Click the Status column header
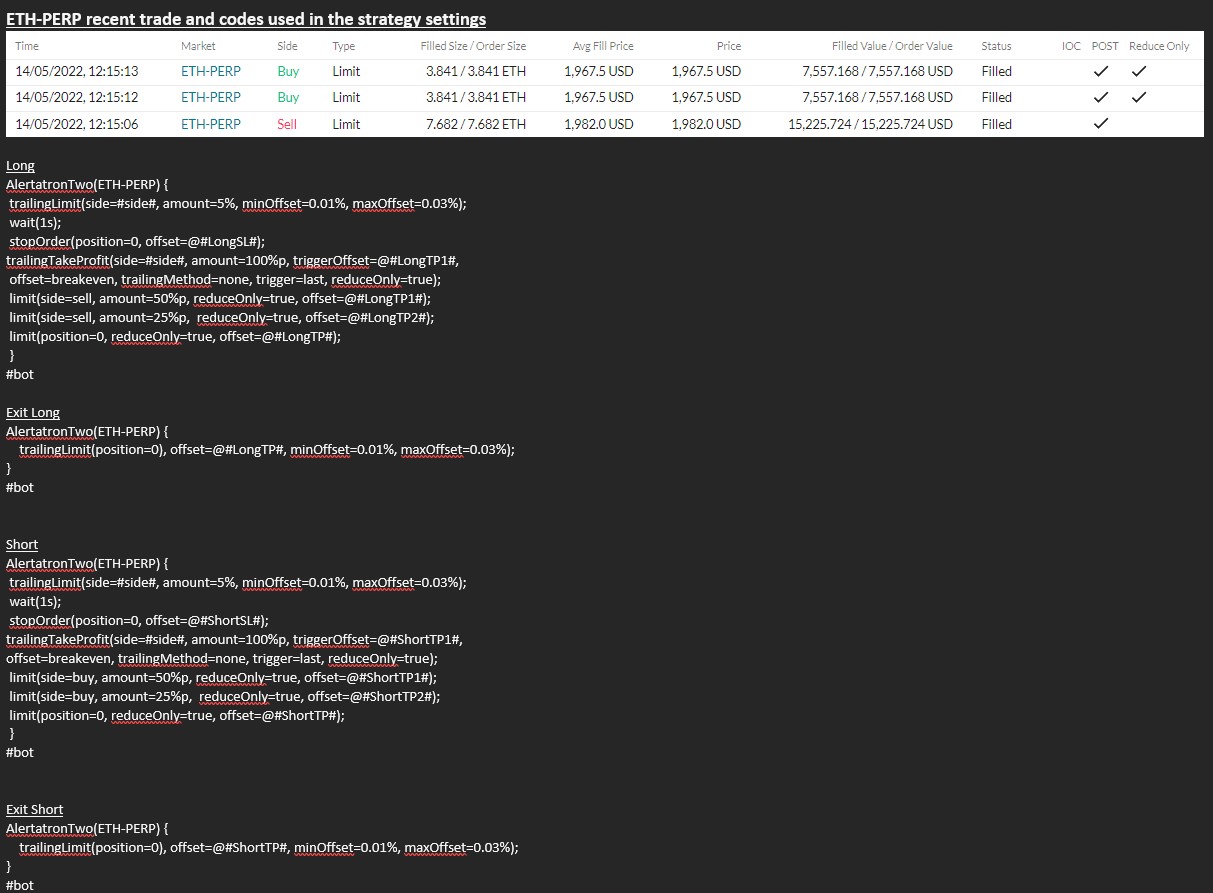 point(996,46)
